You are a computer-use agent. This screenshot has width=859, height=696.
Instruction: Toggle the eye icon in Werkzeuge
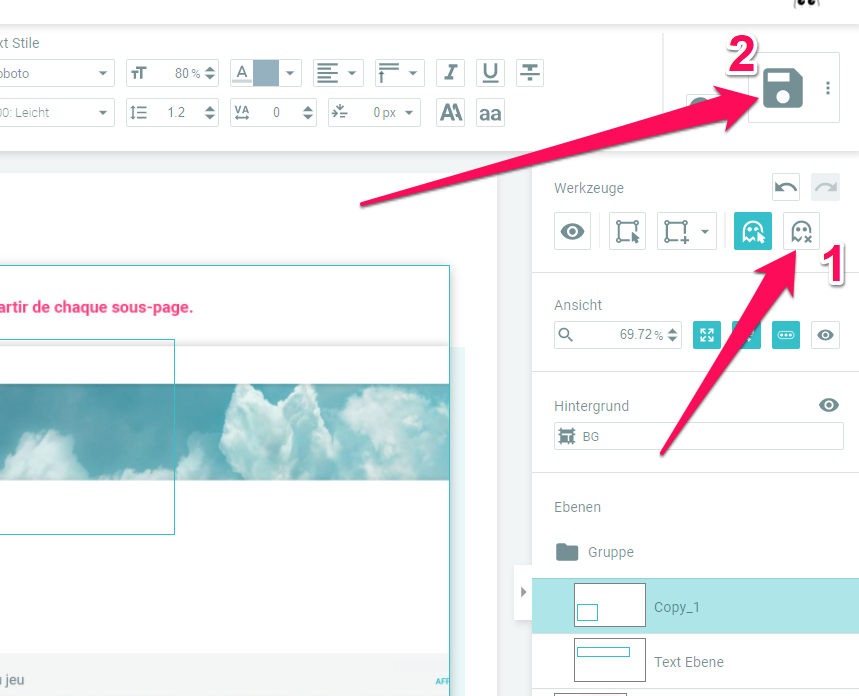pyautogui.click(x=573, y=231)
